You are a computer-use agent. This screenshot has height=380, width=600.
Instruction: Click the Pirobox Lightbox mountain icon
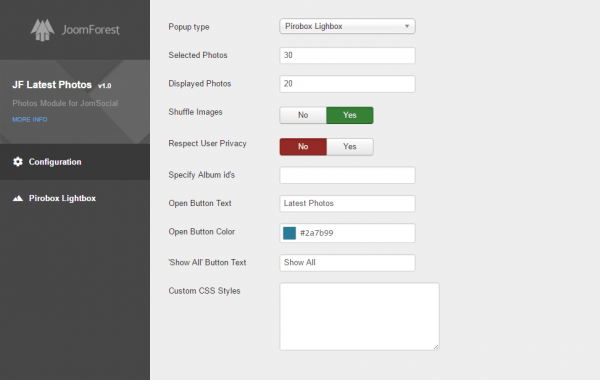[18, 198]
